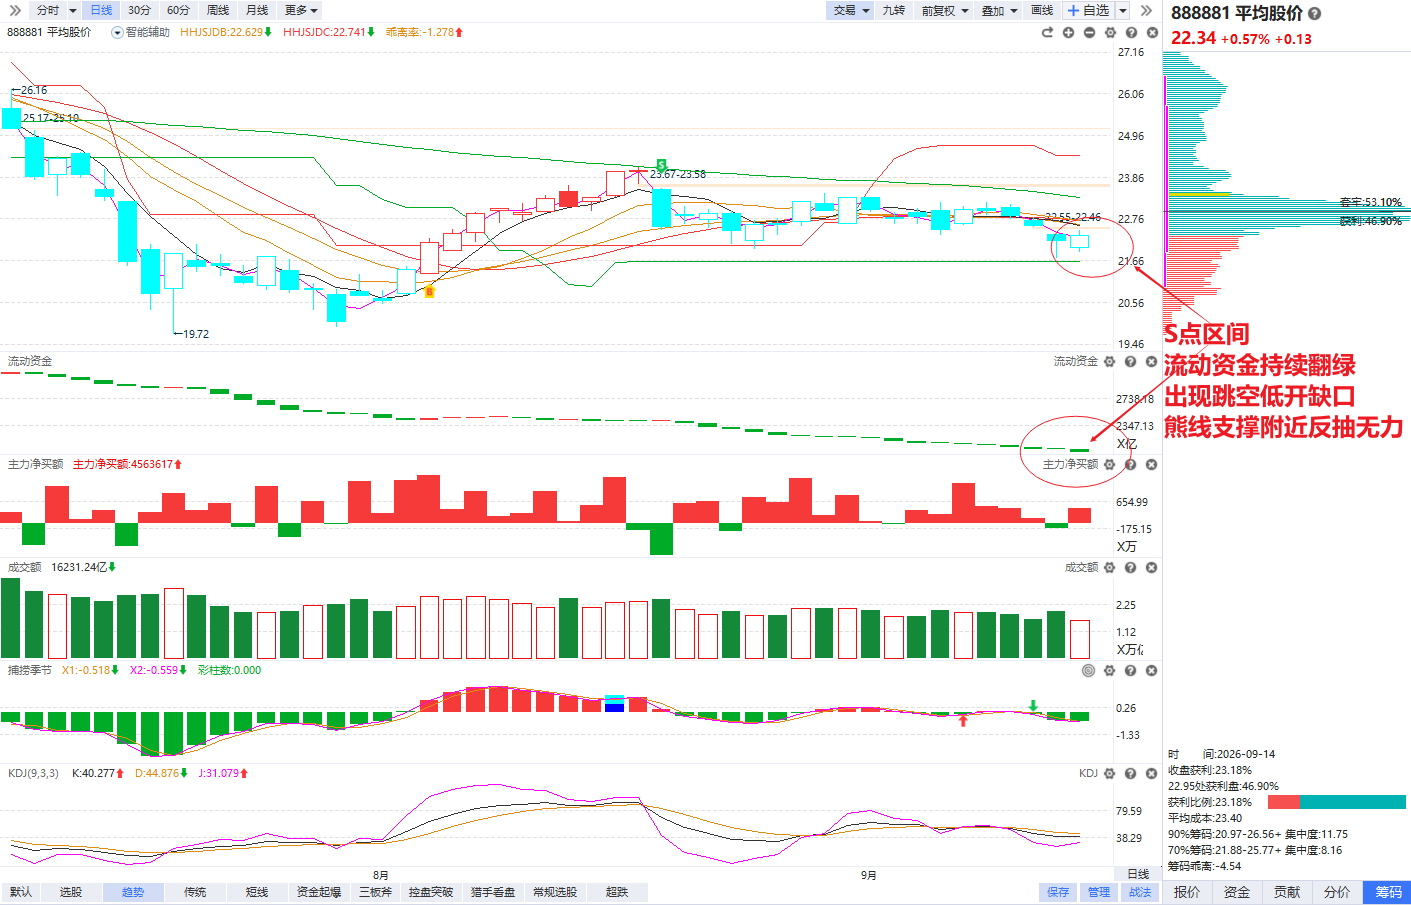Image resolution: width=1411 pixels, height=905 pixels.
Task: Add stock to 自选 watchlist
Action: click(1089, 10)
